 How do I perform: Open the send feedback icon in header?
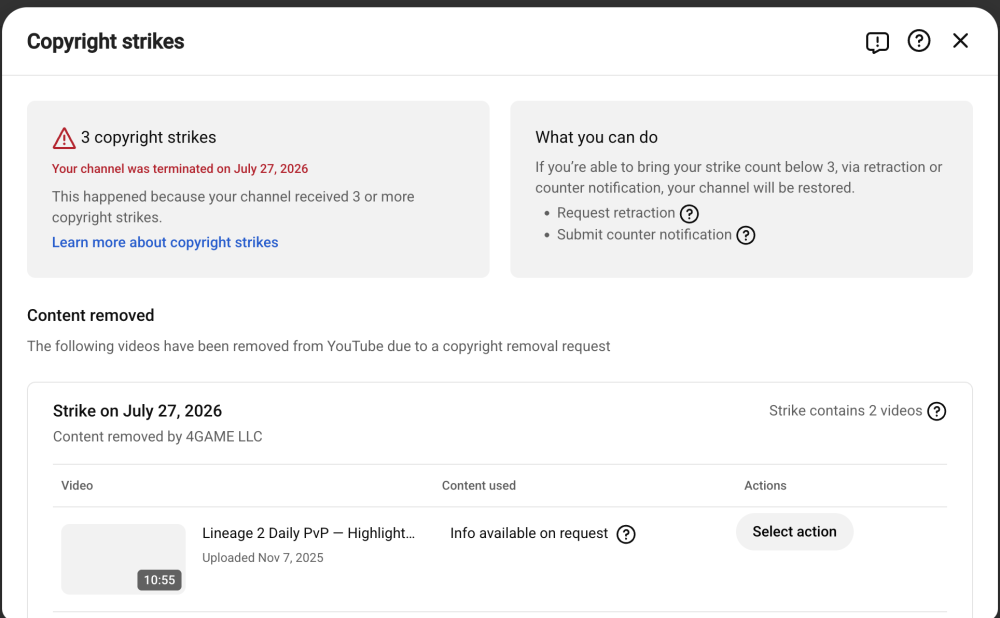877,42
